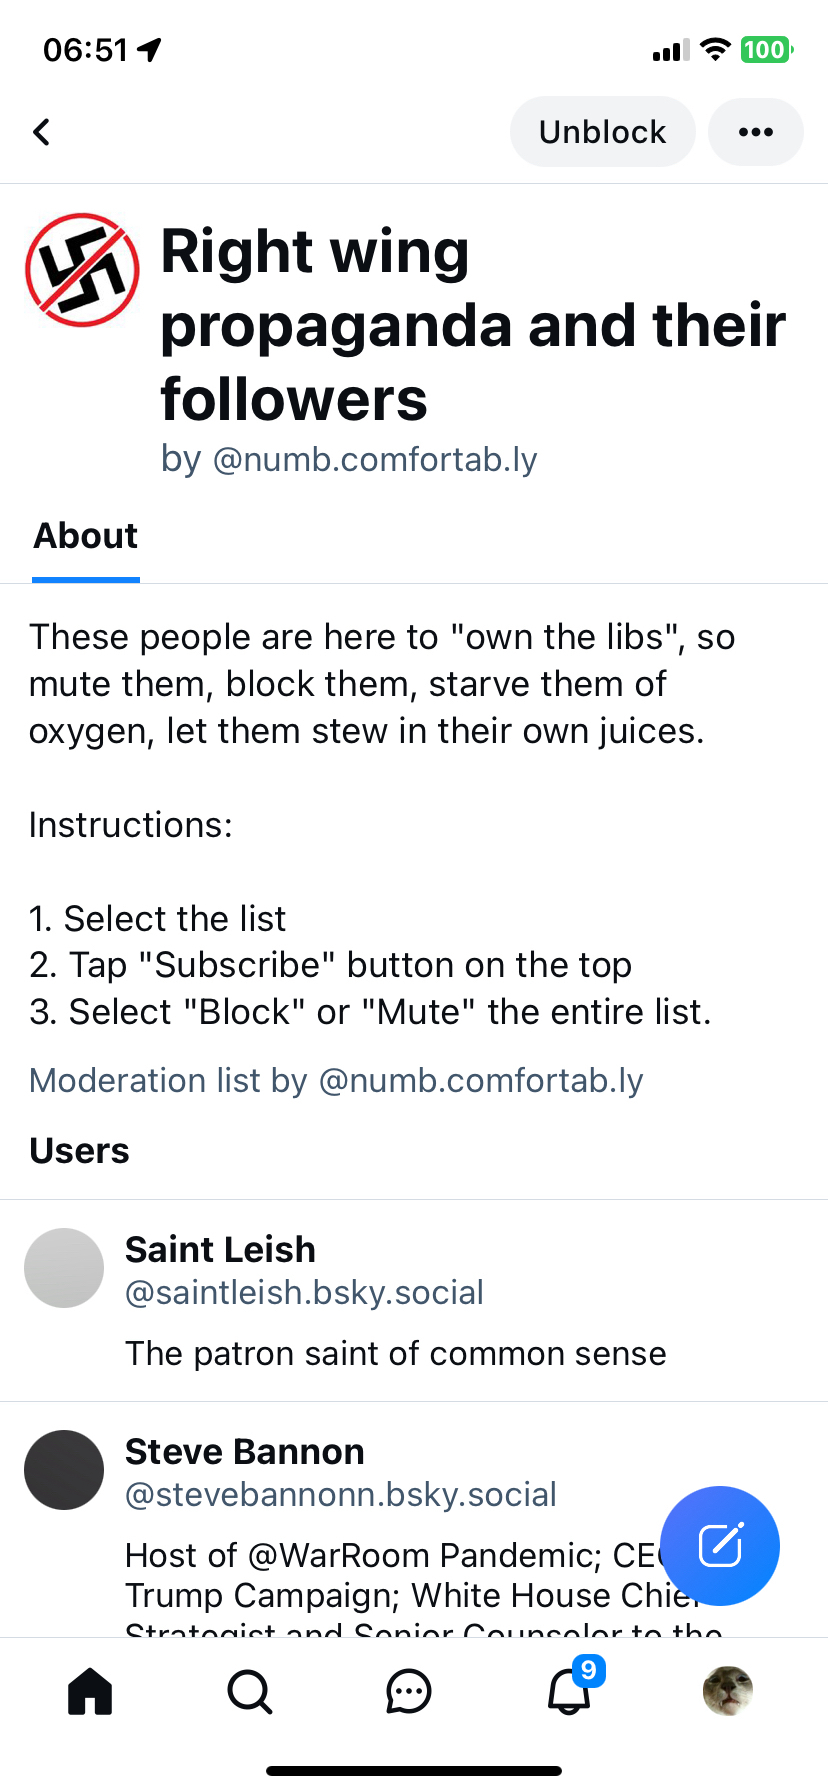Tap the @stevebannonn.bsky.social handle
828x1792 pixels.
(340, 1495)
